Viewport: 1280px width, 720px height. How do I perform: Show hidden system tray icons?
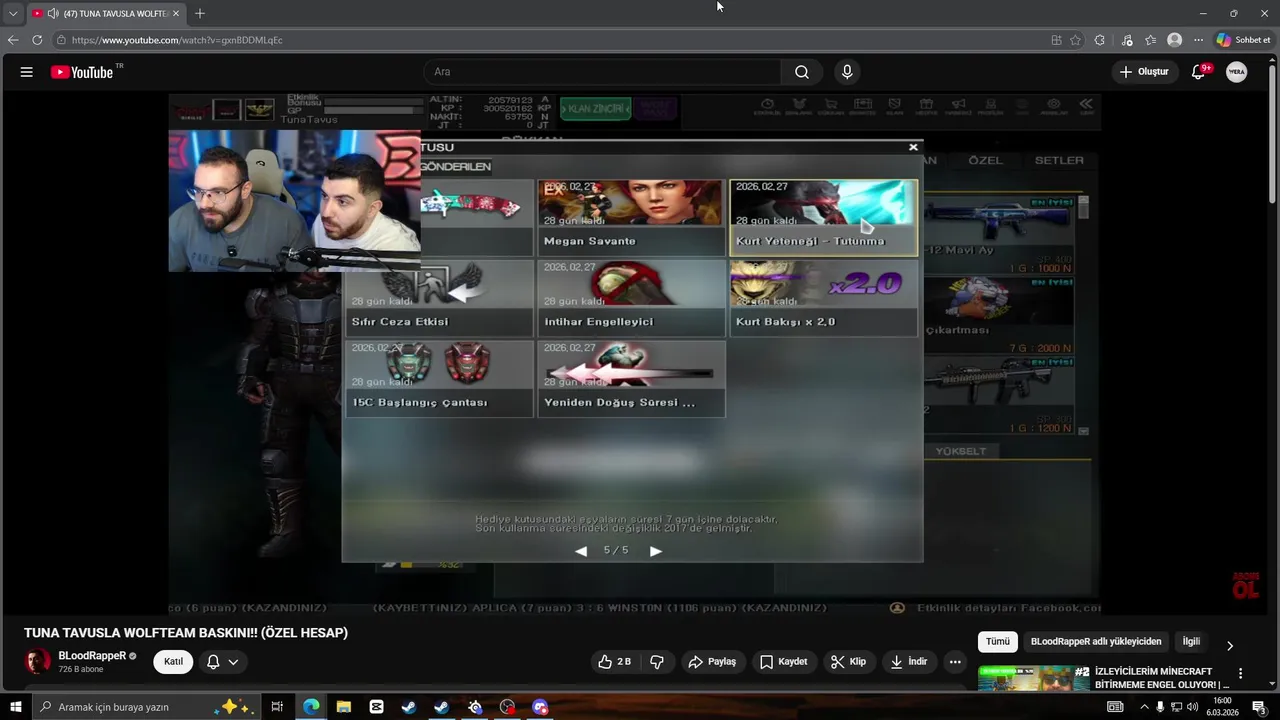point(1145,707)
